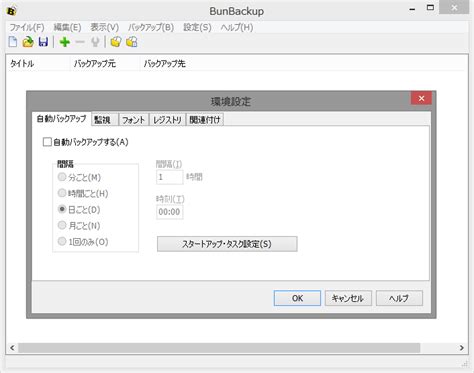This screenshot has width=474, height=373.
Task: Switch to the 監視 tab
Action: pyautogui.click(x=105, y=120)
